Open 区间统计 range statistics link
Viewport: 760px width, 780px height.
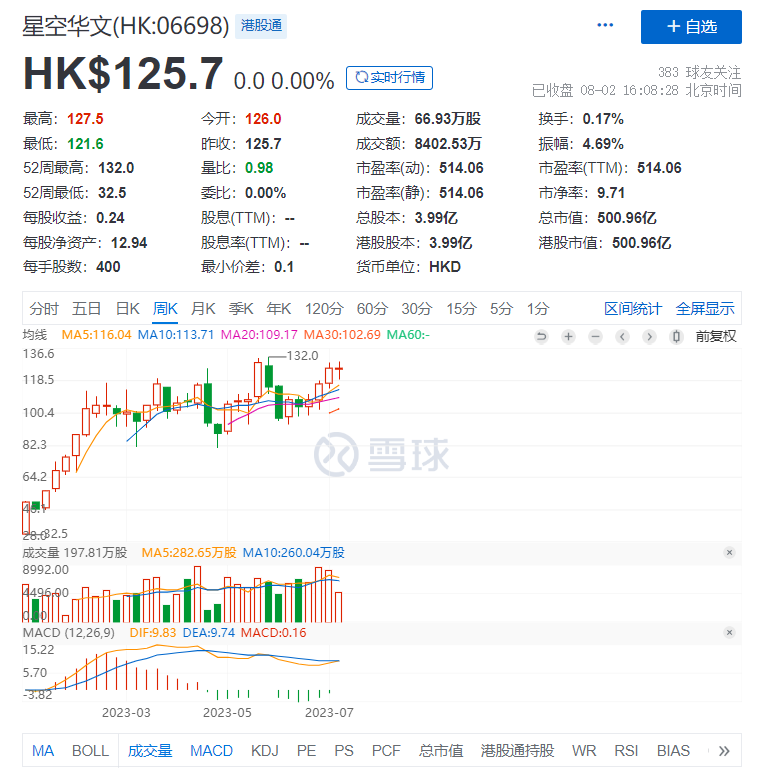point(633,308)
